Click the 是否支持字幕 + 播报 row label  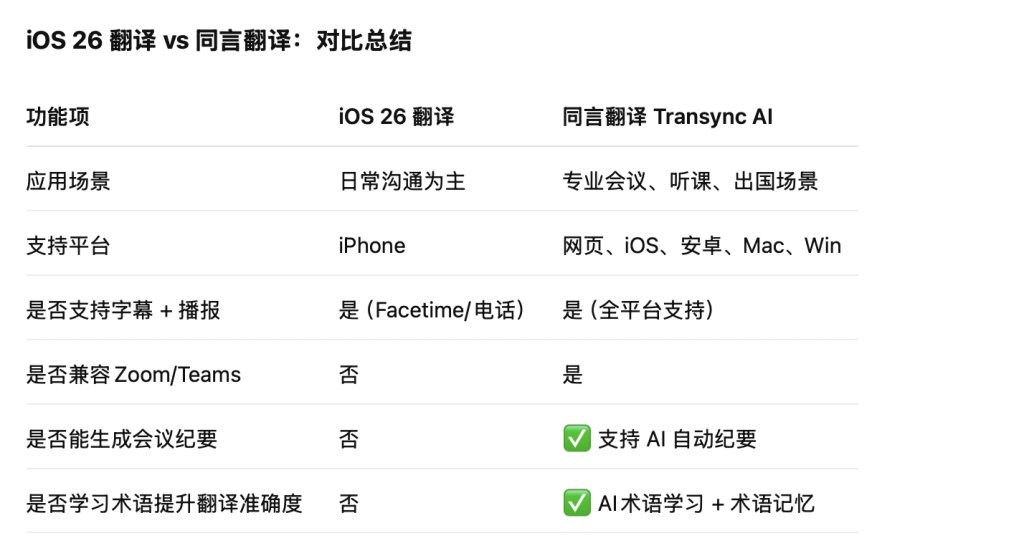coord(123,310)
